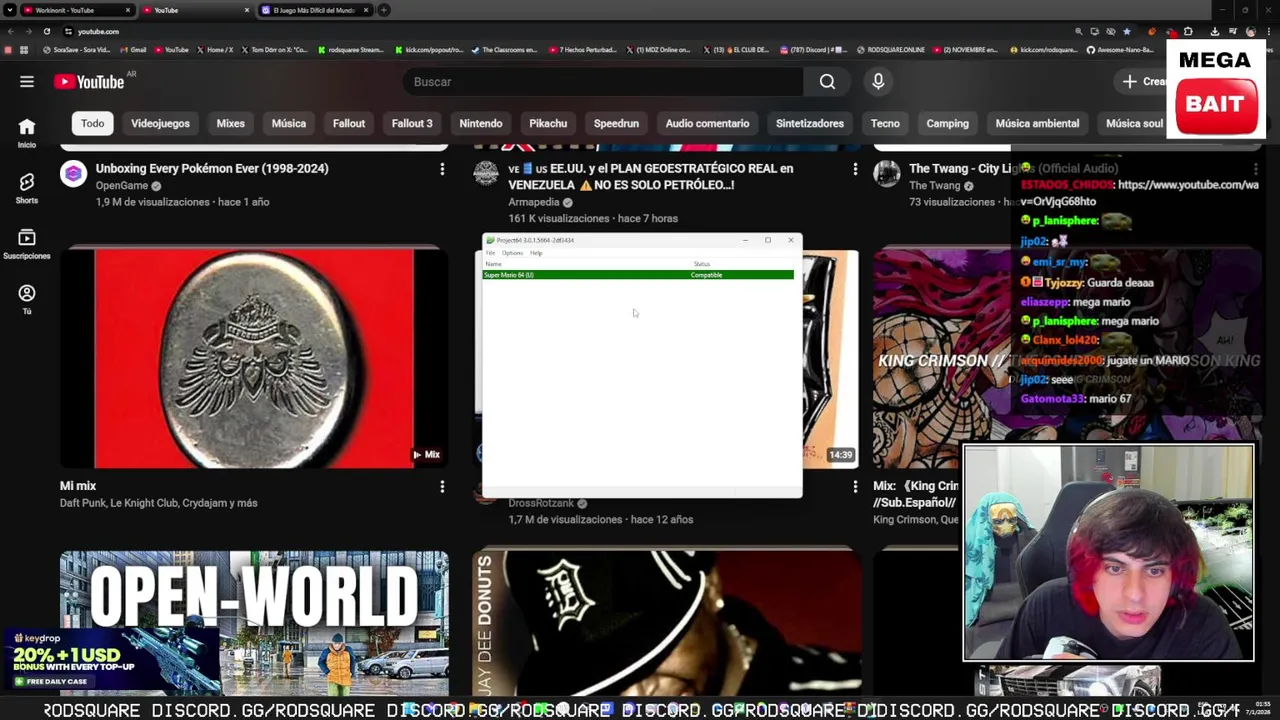Click the YouTube logo
Image resolution: width=1280 pixels, height=720 pixels.
[88, 82]
